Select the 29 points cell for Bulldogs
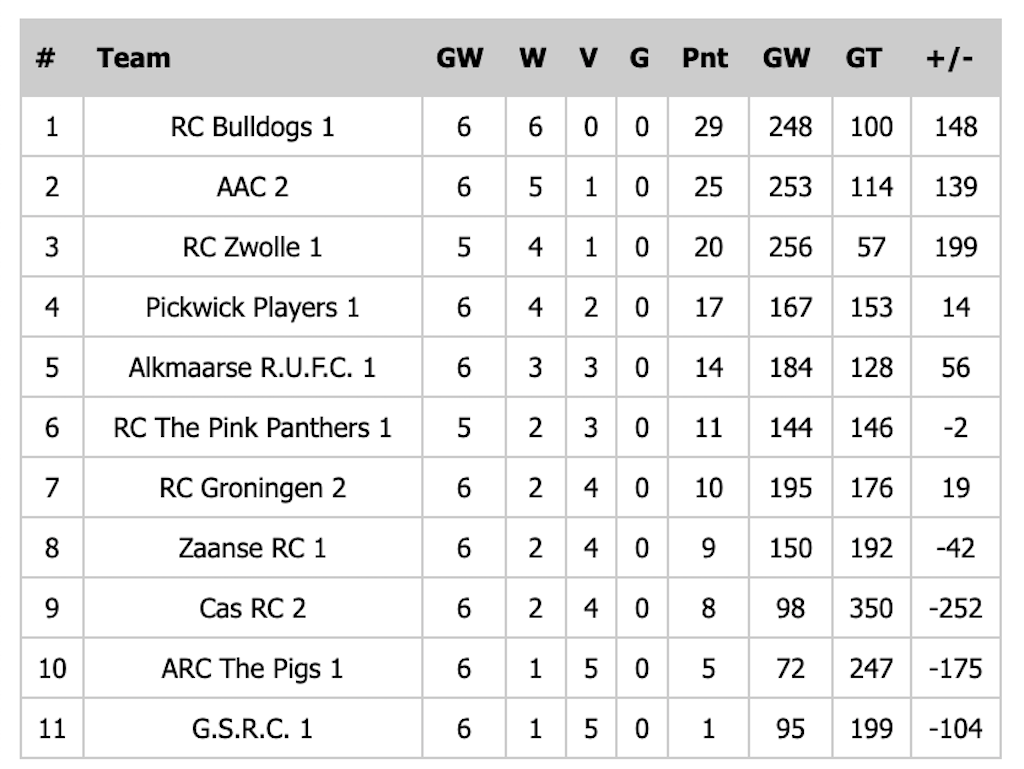 pos(708,127)
